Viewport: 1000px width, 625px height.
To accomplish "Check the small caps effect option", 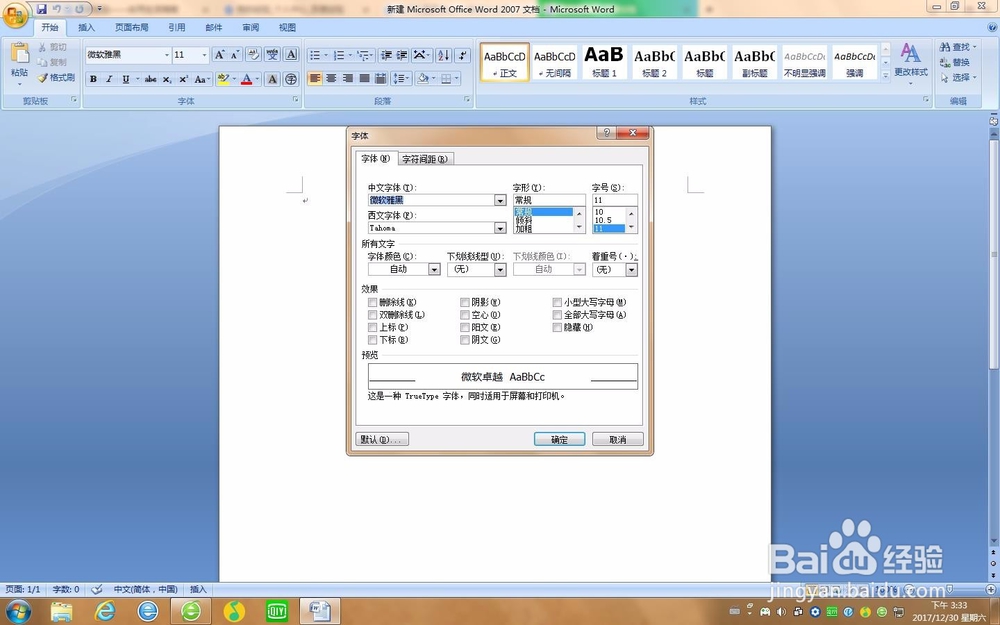I will (557, 302).
